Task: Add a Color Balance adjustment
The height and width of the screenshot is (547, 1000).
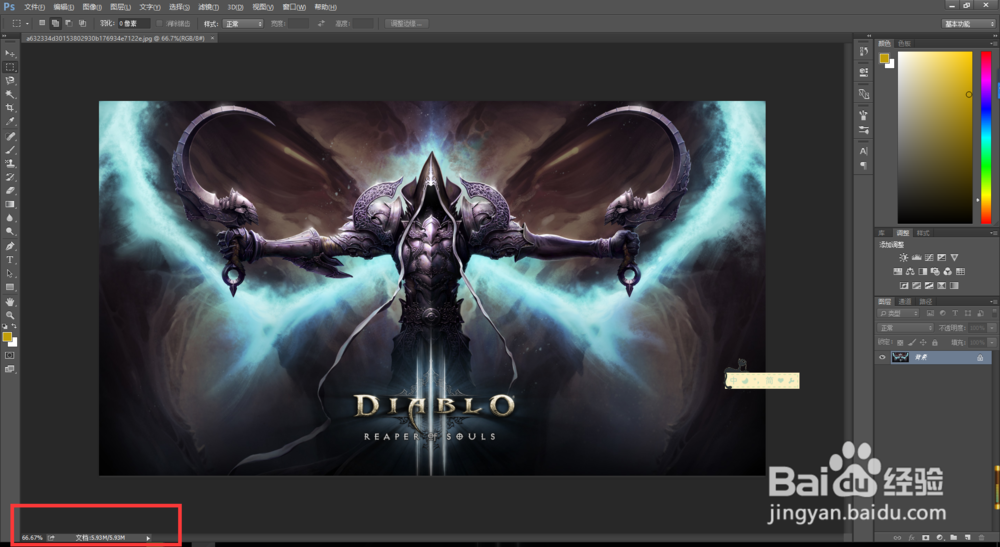Action: pos(910,272)
